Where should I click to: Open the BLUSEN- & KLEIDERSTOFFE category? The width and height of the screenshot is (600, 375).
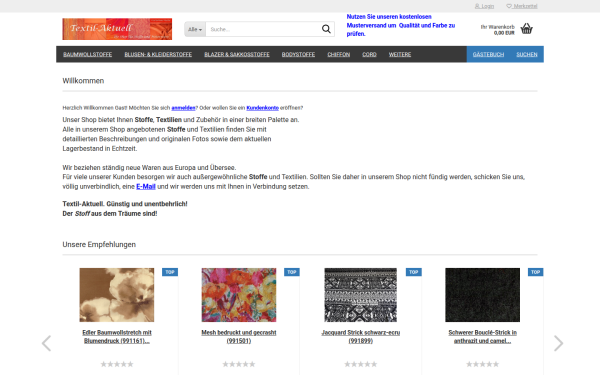point(158,54)
